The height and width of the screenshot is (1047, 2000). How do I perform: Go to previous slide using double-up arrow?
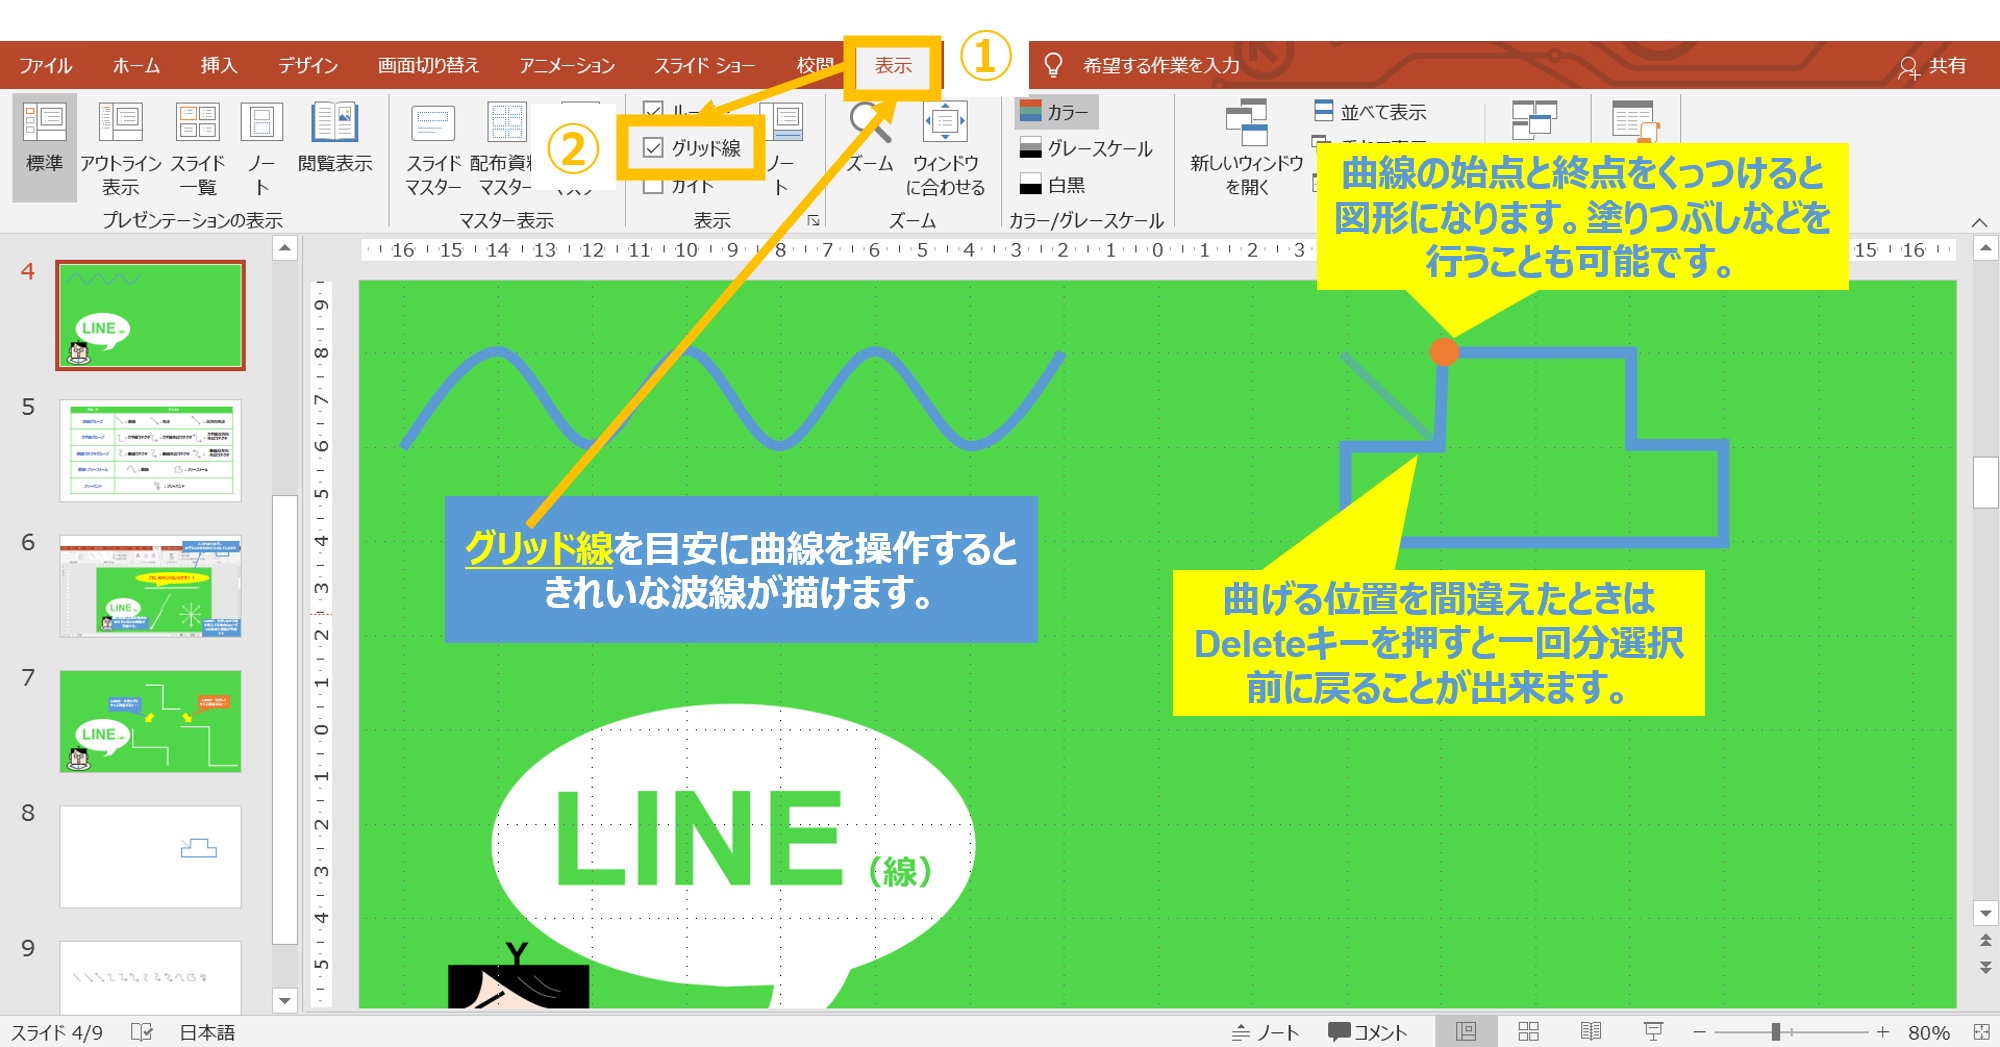click(1986, 940)
